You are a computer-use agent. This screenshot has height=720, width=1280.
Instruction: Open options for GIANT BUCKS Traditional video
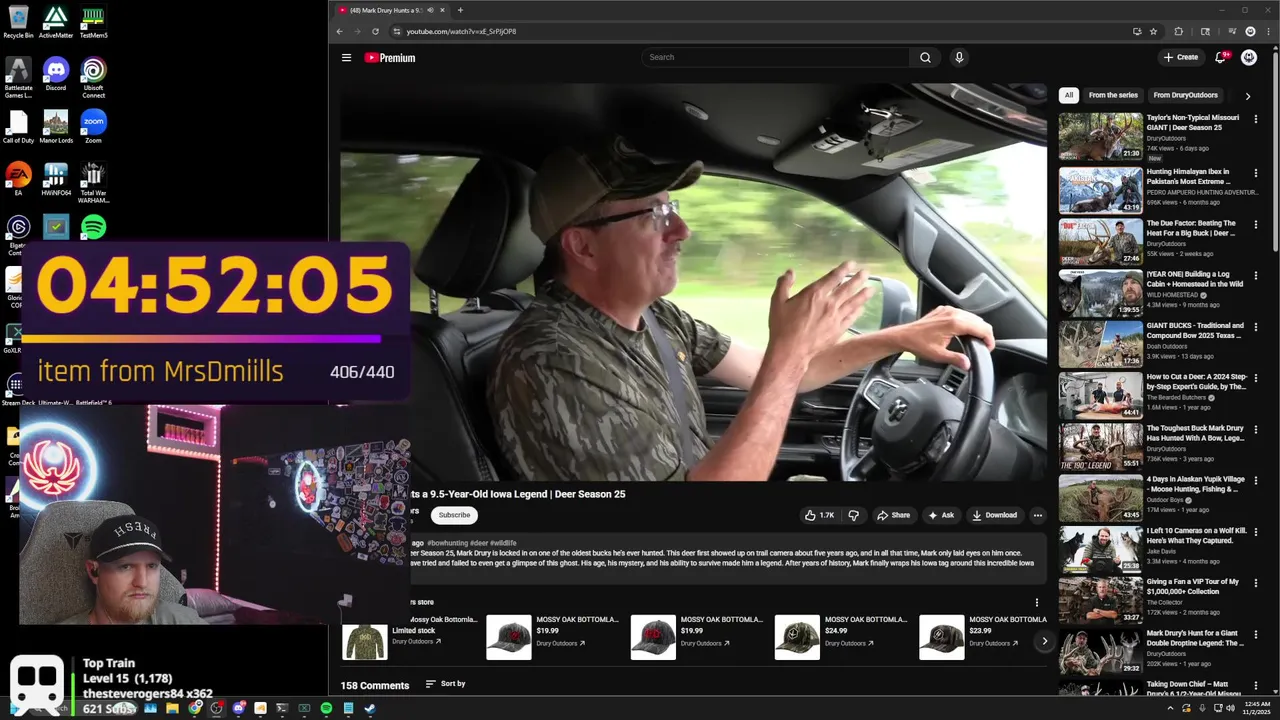click(x=1256, y=328)
